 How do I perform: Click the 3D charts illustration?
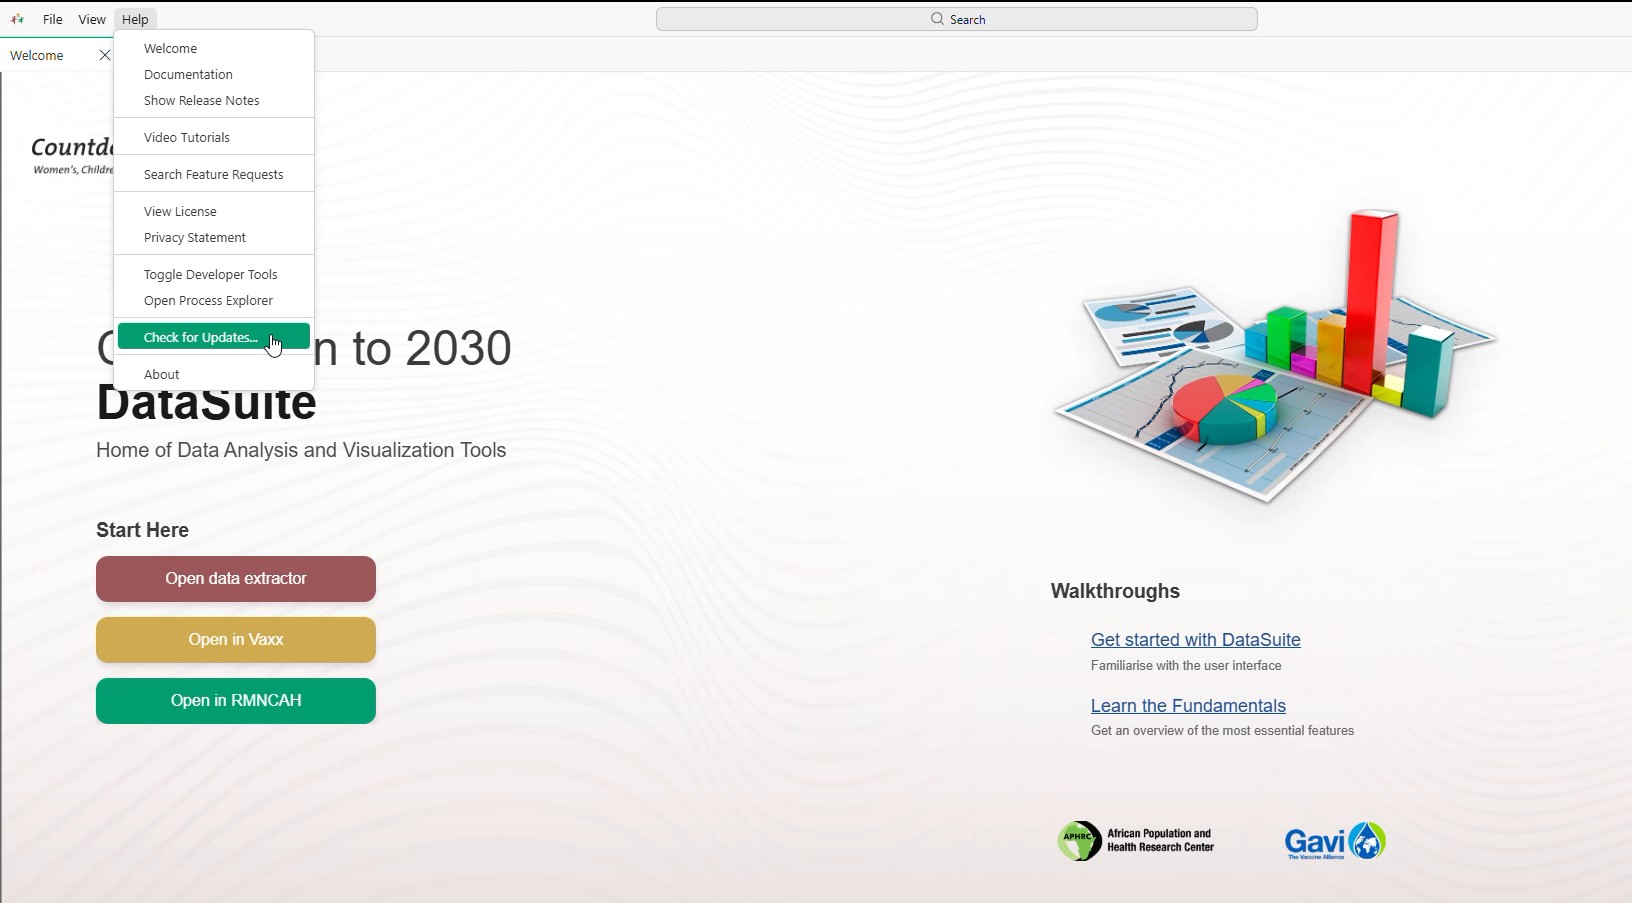1275,354
